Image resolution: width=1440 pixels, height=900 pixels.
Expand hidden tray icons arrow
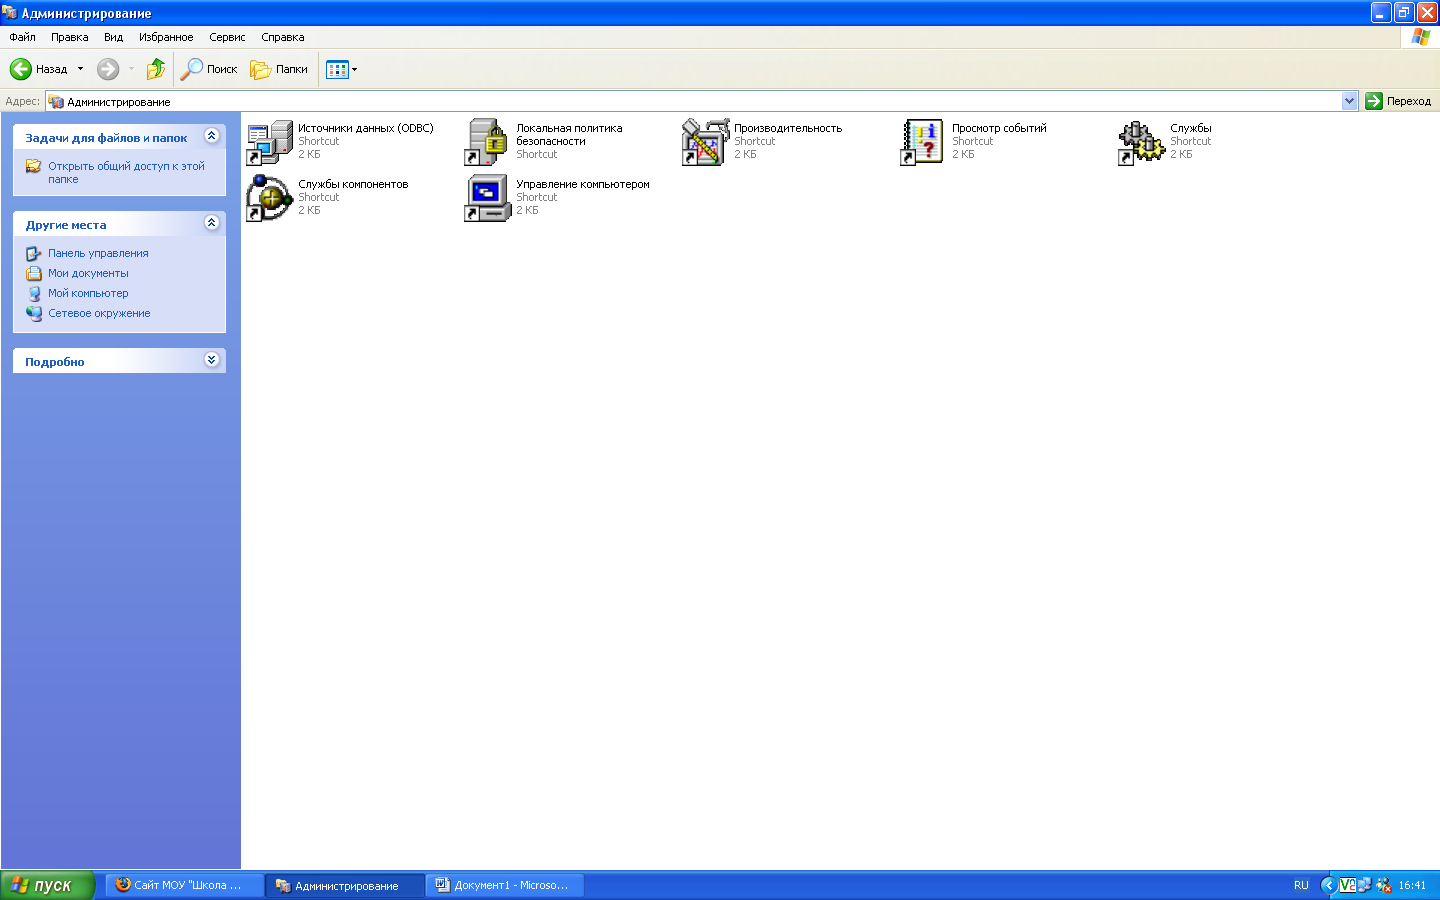(x=1328, y=885)
